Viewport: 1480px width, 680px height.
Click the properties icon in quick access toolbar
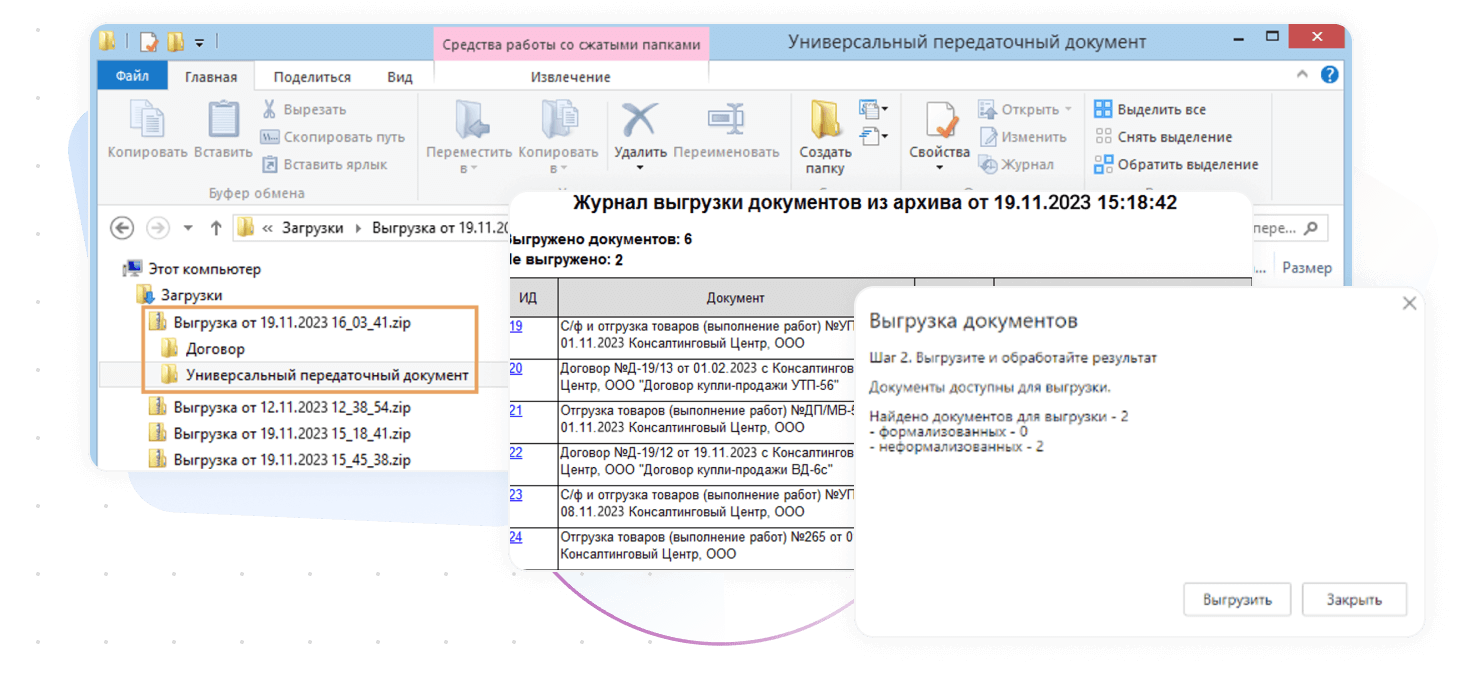click(x=149, y=42)
